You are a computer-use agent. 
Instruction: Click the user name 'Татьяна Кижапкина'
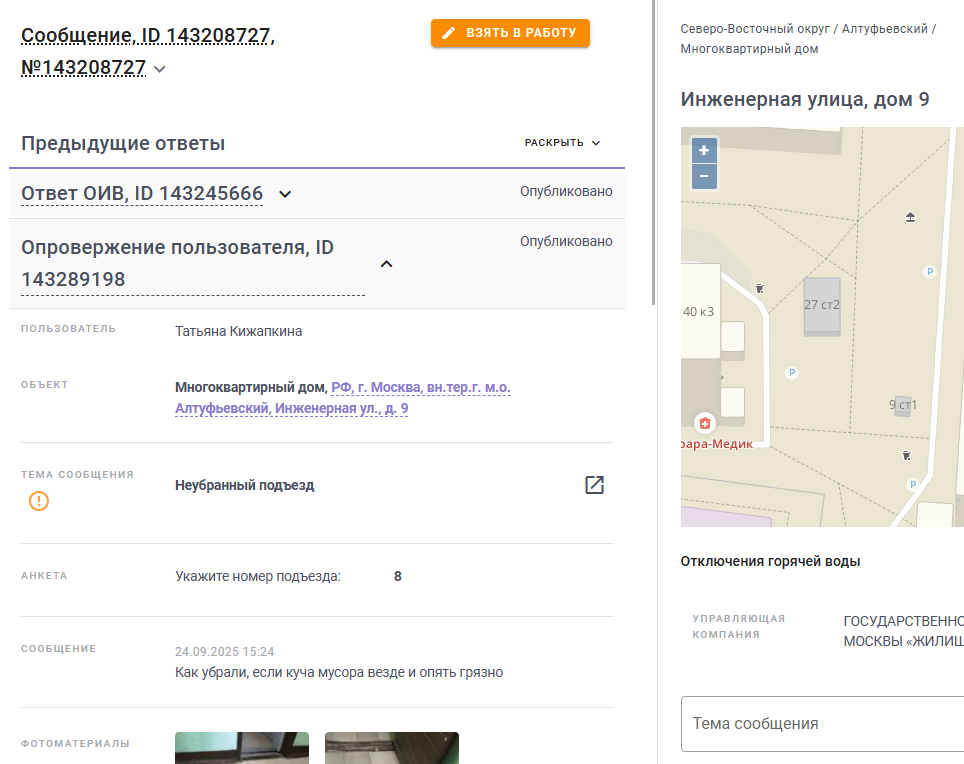[x=239, y=331]
